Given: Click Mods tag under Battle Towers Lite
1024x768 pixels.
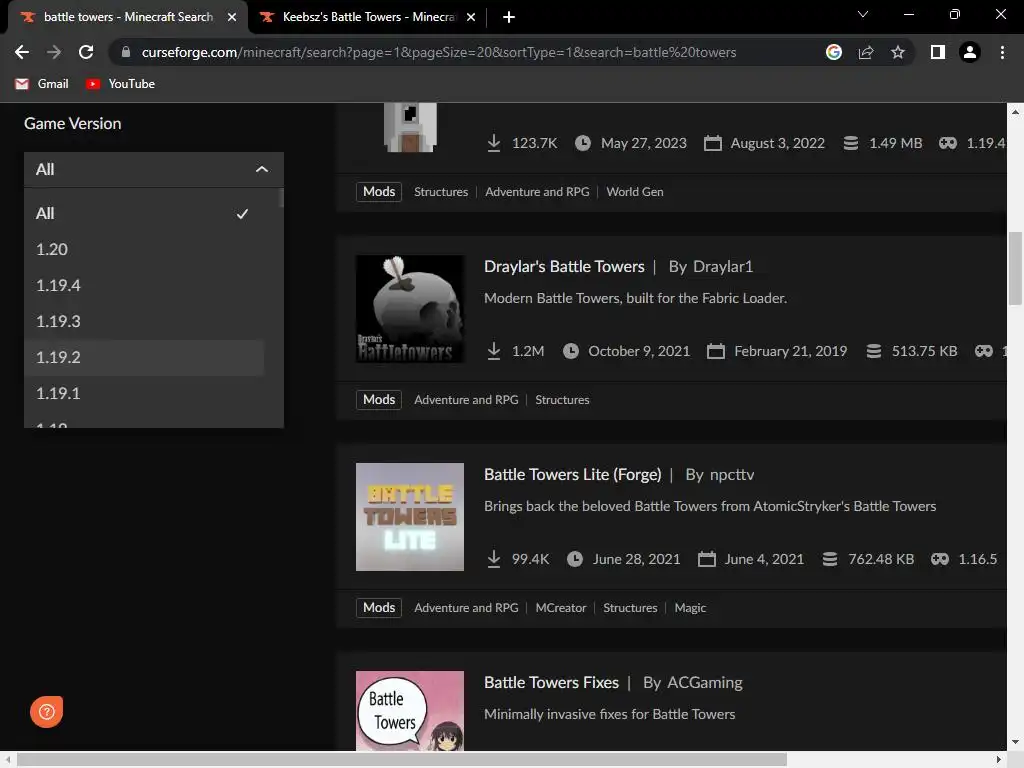Looking at the screenshot, I should (x=379, y=608).
